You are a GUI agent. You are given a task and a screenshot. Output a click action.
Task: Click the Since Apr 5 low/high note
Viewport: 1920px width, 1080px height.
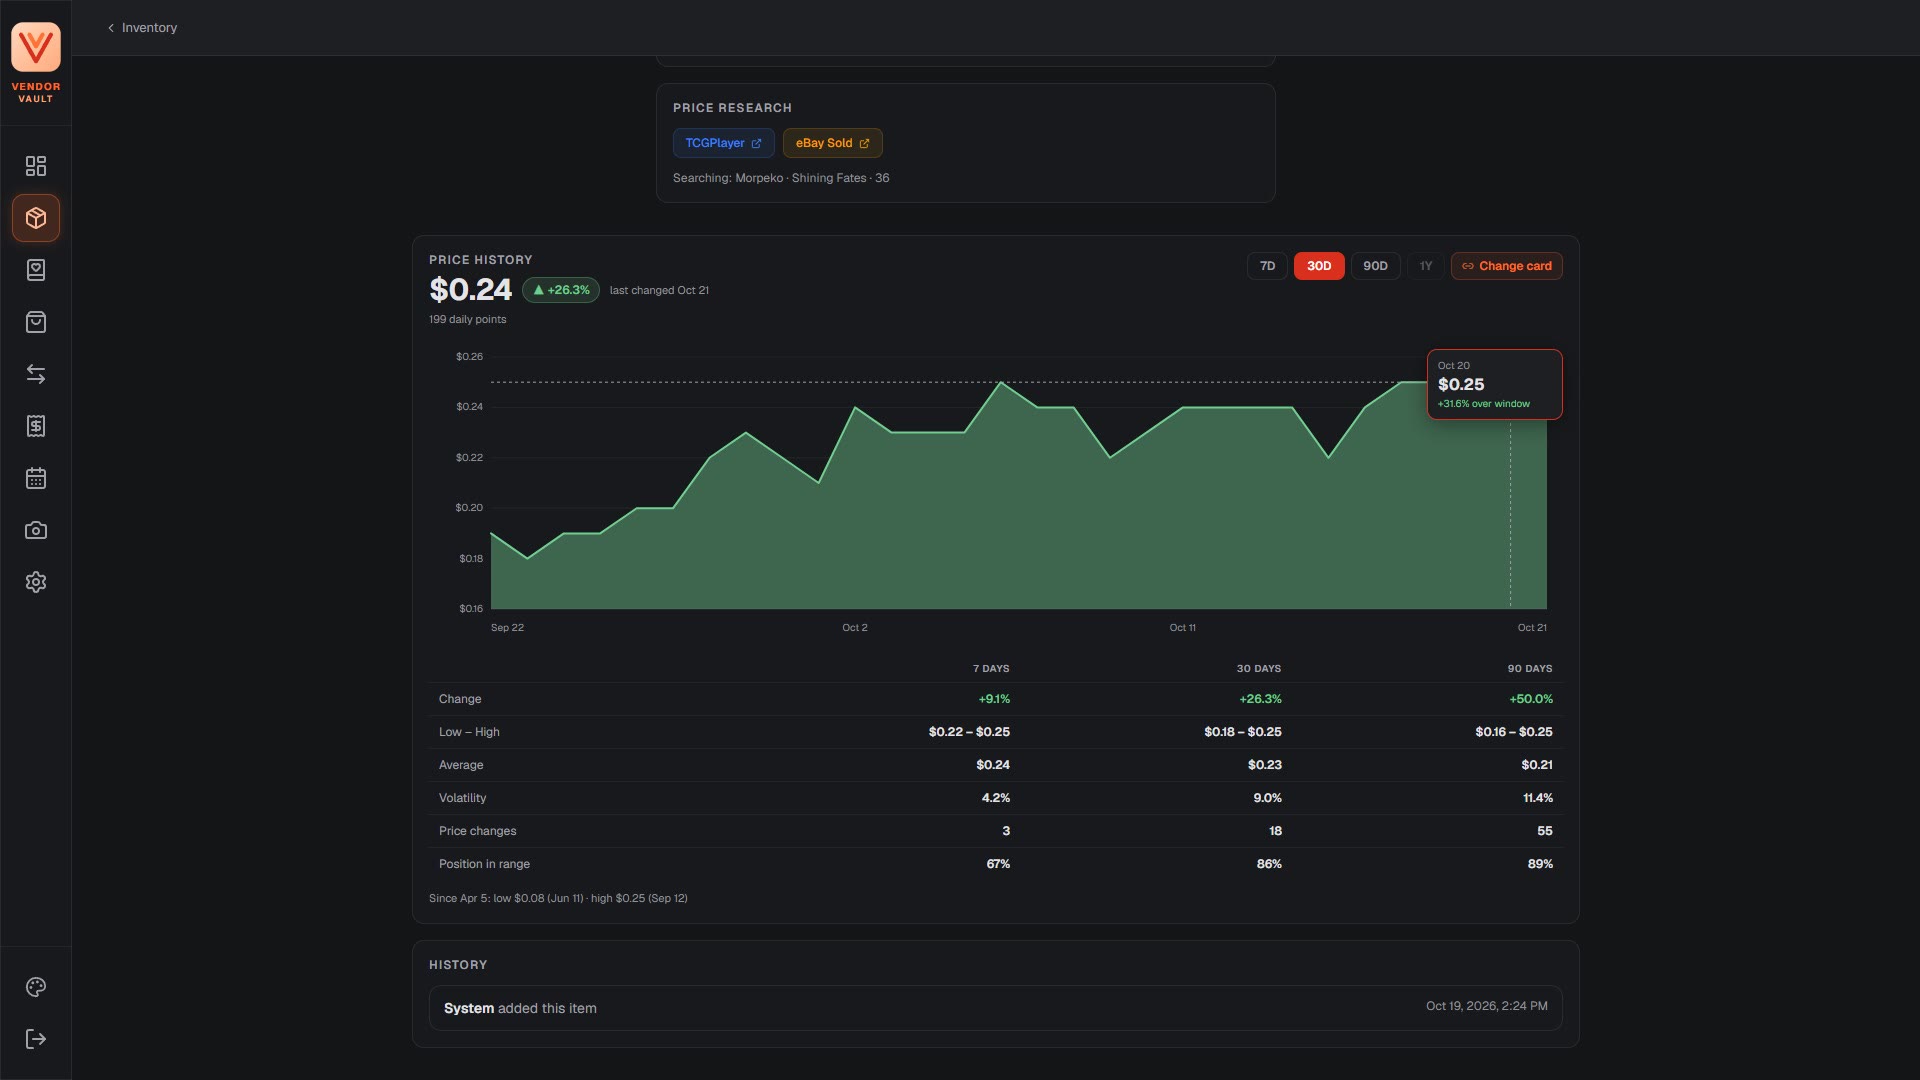[x=558, y=898]
